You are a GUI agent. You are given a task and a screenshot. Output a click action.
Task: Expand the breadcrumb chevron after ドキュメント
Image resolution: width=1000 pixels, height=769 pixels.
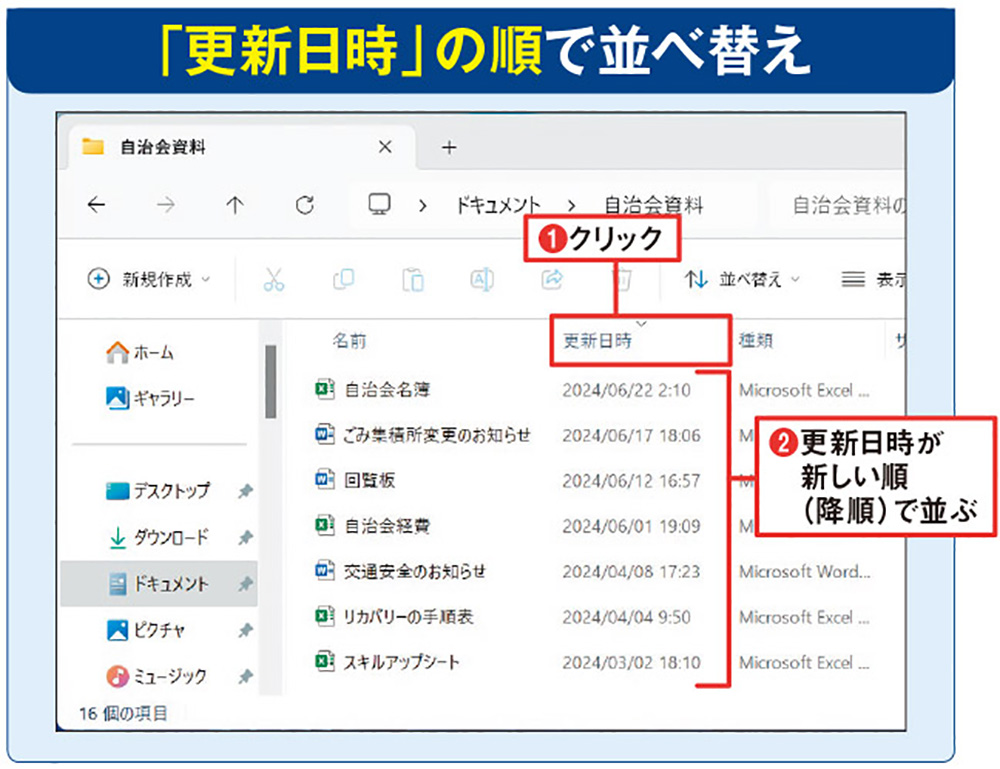pyautogui.click(x=570, y=204)
